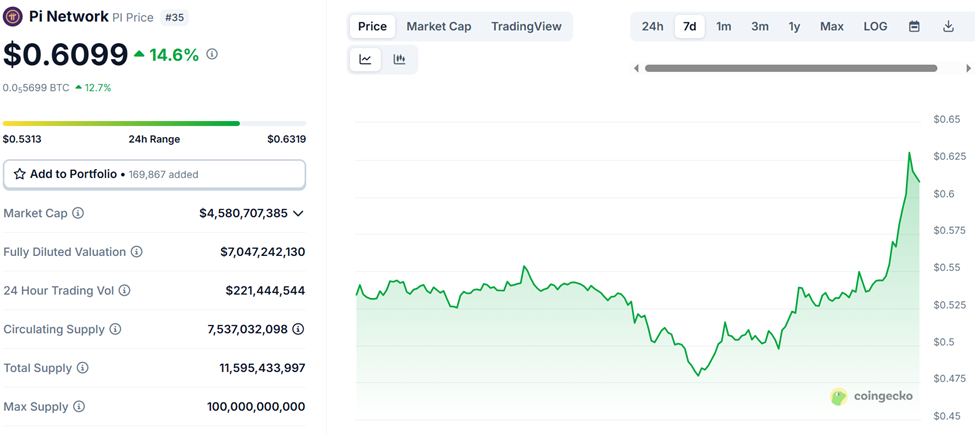Download the chart data

pos(948,26)
